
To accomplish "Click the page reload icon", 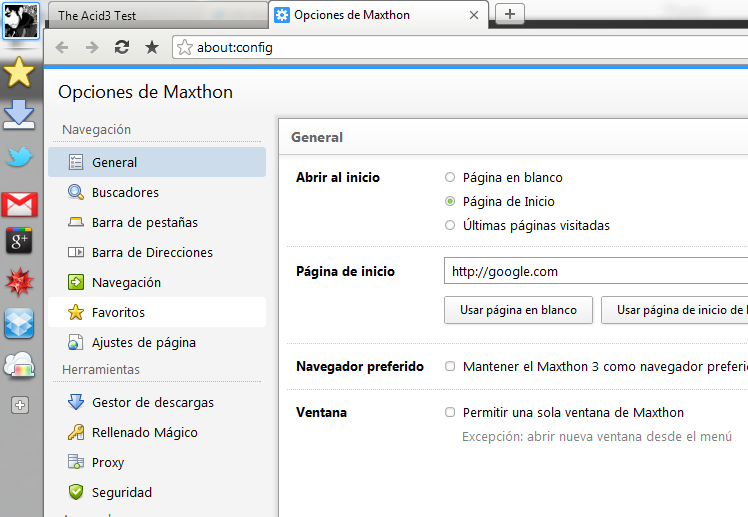I will 122,47.
